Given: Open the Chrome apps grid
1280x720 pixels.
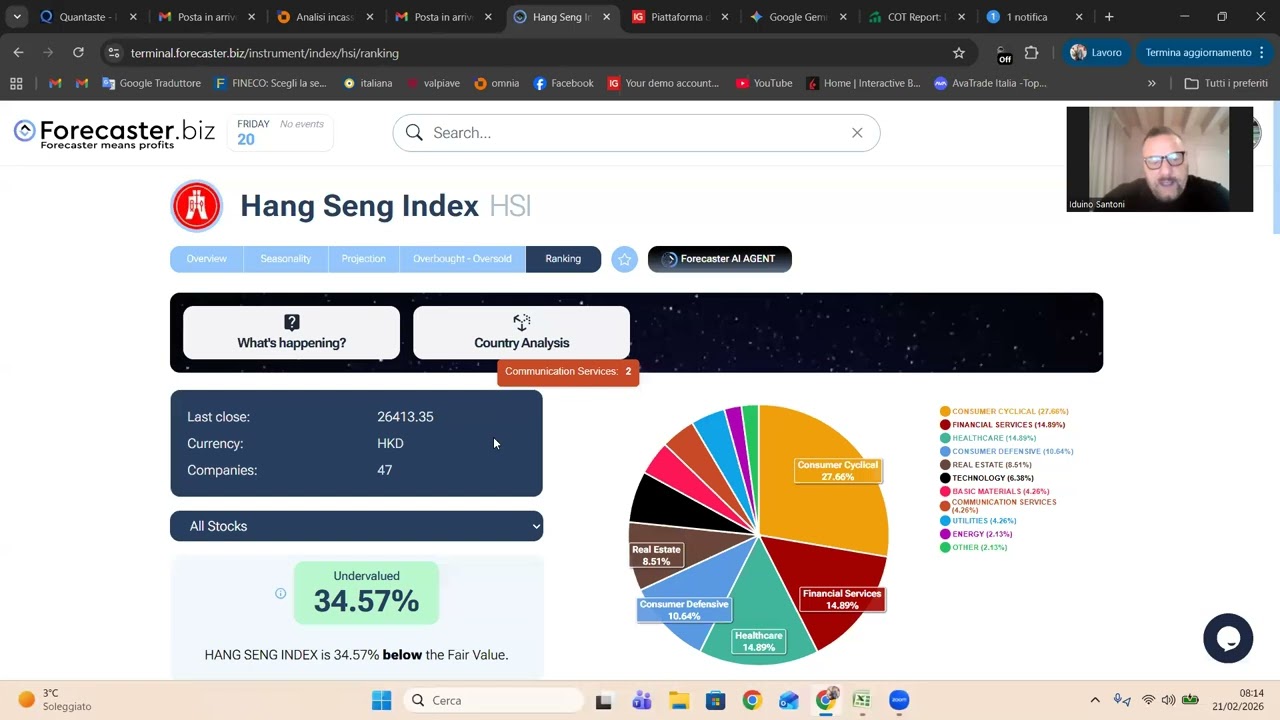Looking at the screenshot, I should [x=16, y=83].
